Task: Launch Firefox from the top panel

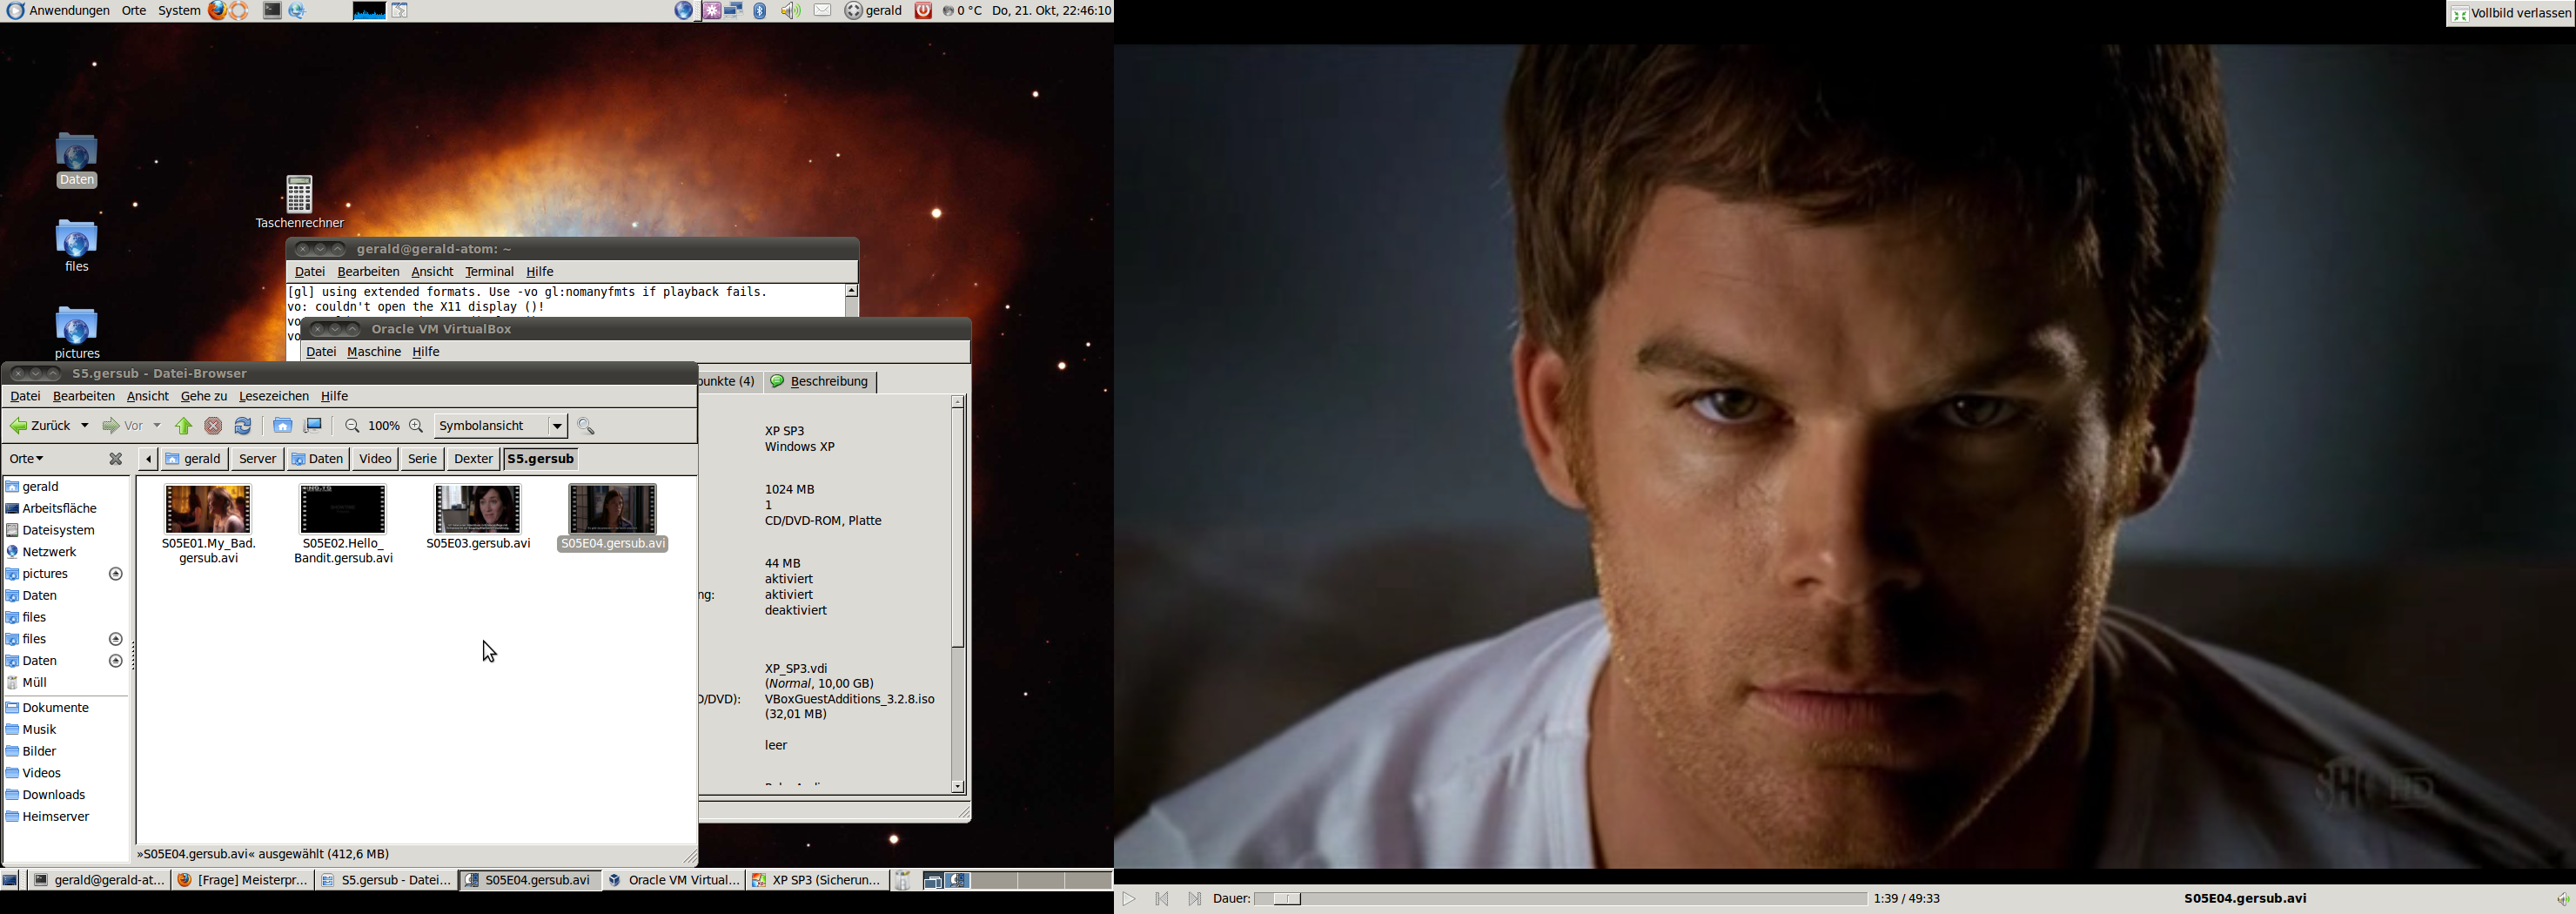Action: 217,11
